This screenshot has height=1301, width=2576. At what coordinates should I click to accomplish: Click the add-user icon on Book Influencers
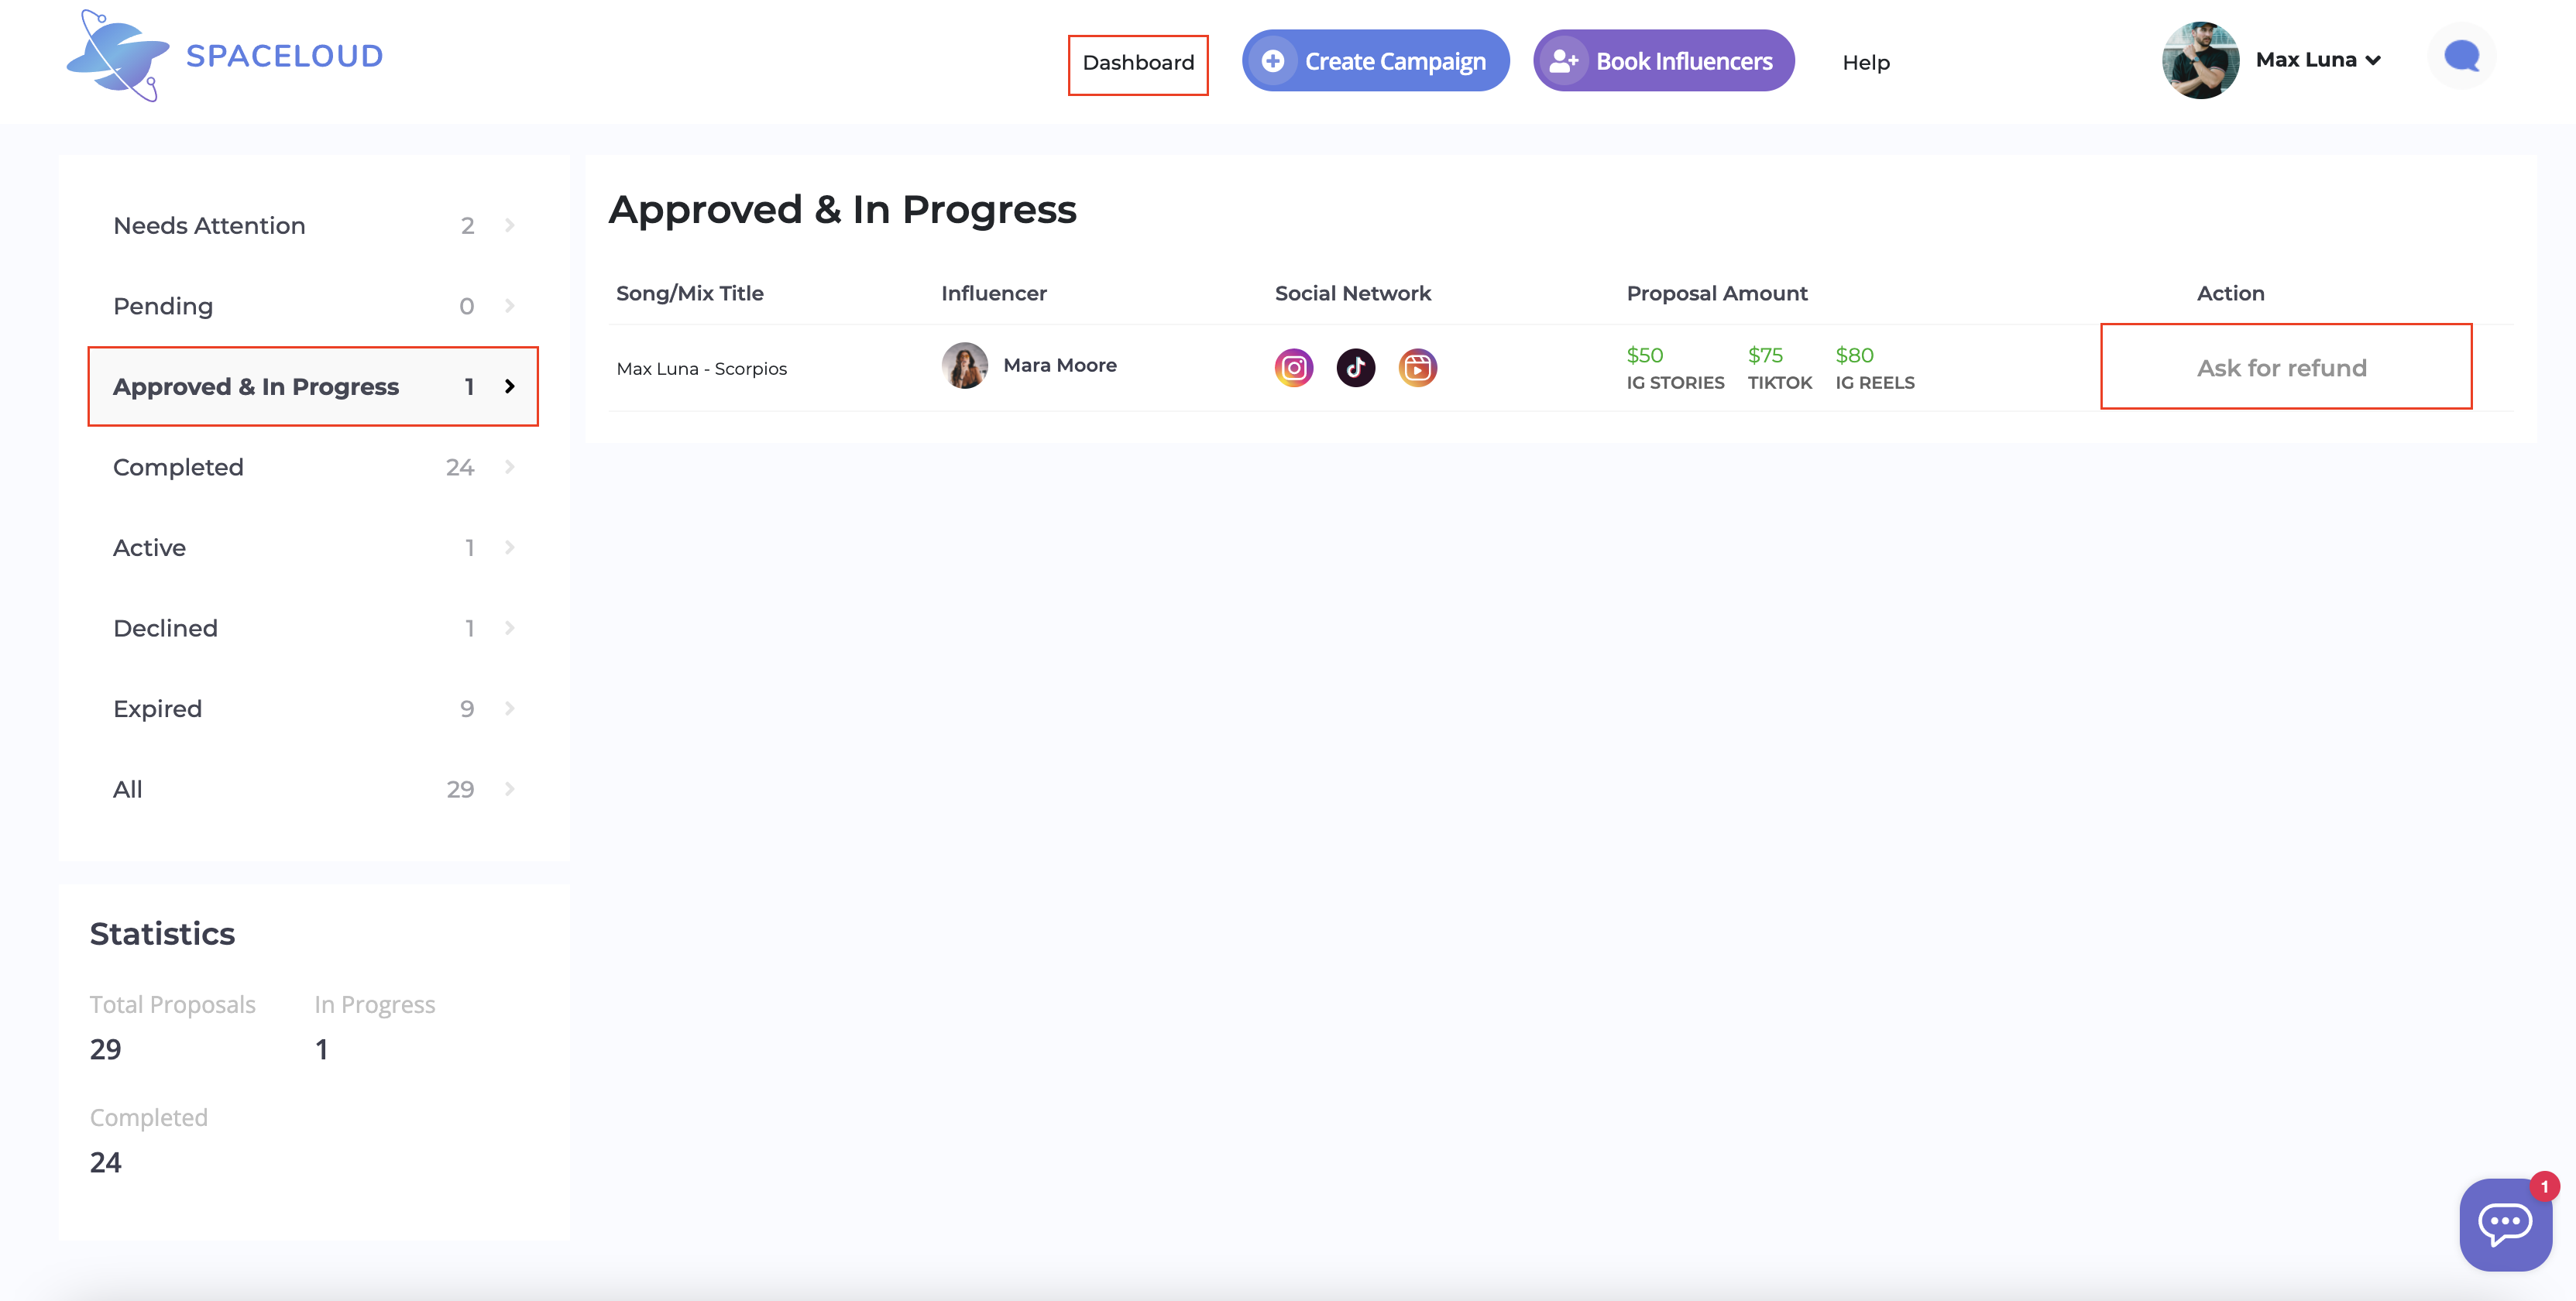(x=1563, y=61)
